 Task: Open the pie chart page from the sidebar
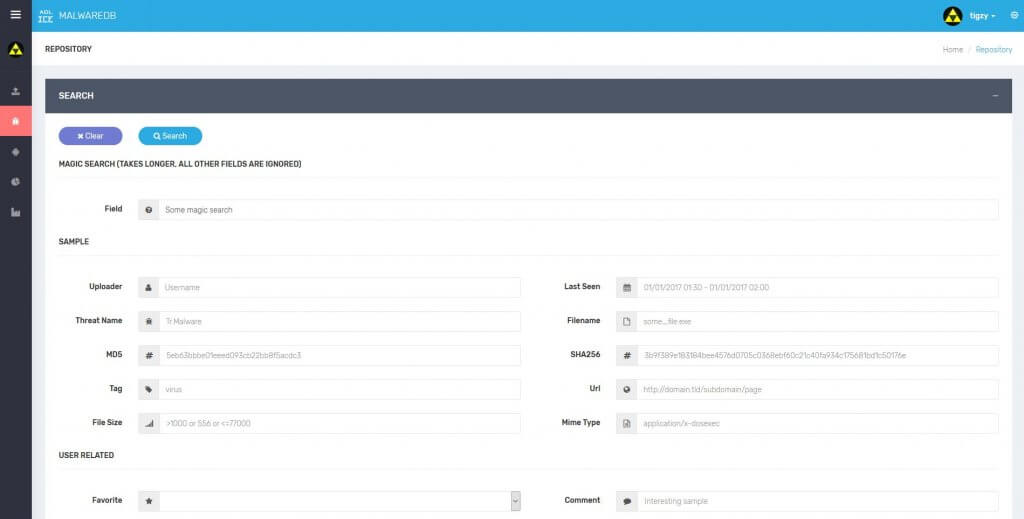point(15,182)
